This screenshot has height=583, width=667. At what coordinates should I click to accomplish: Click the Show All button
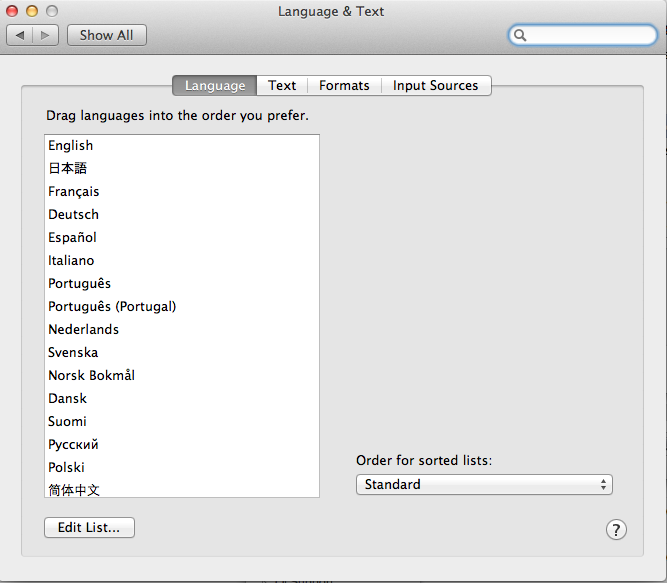point(106,35)
